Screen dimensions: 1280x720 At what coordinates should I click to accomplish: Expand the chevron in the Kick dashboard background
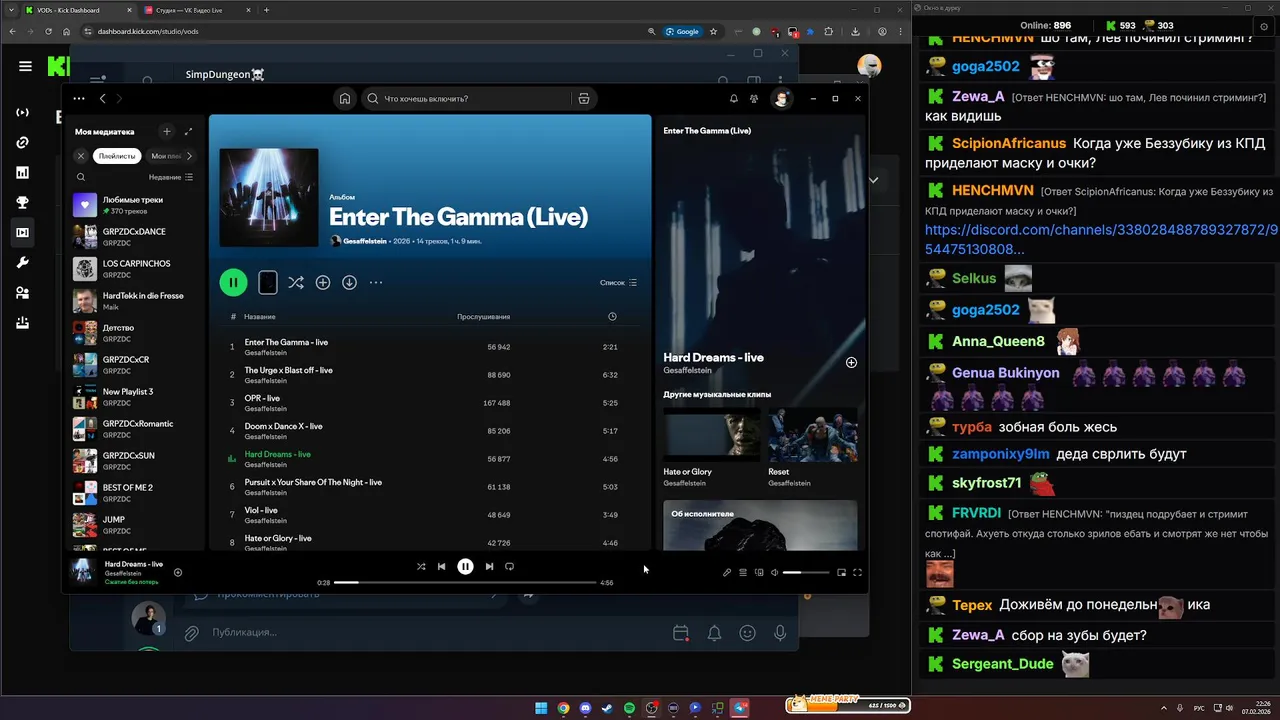point(873,181)
